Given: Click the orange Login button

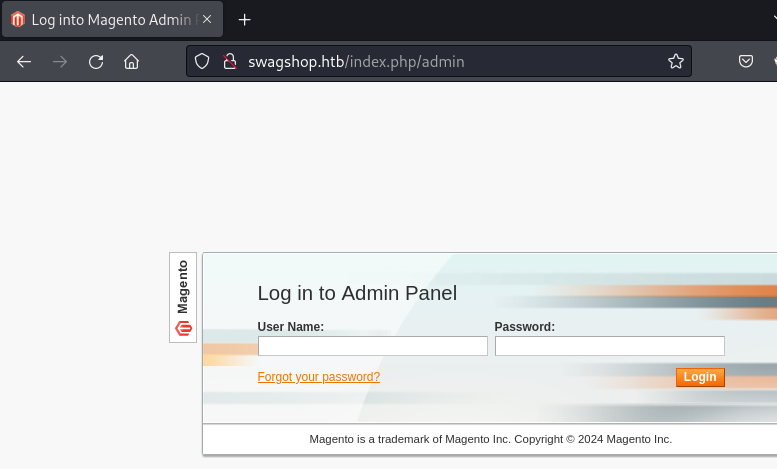Looking at the screenshot, I should [700, 377].
